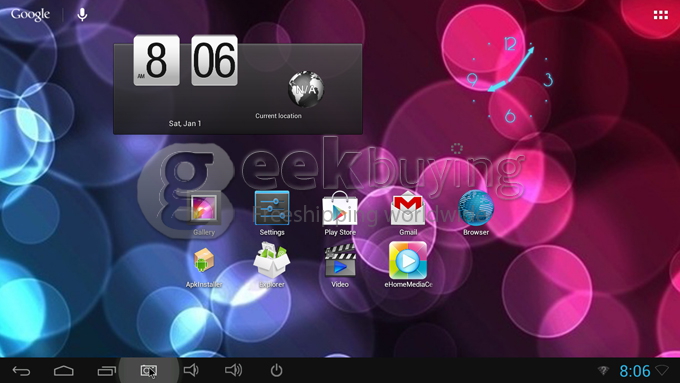
Task: Lower volume with the volume down icon
Action: pos(191,370)
